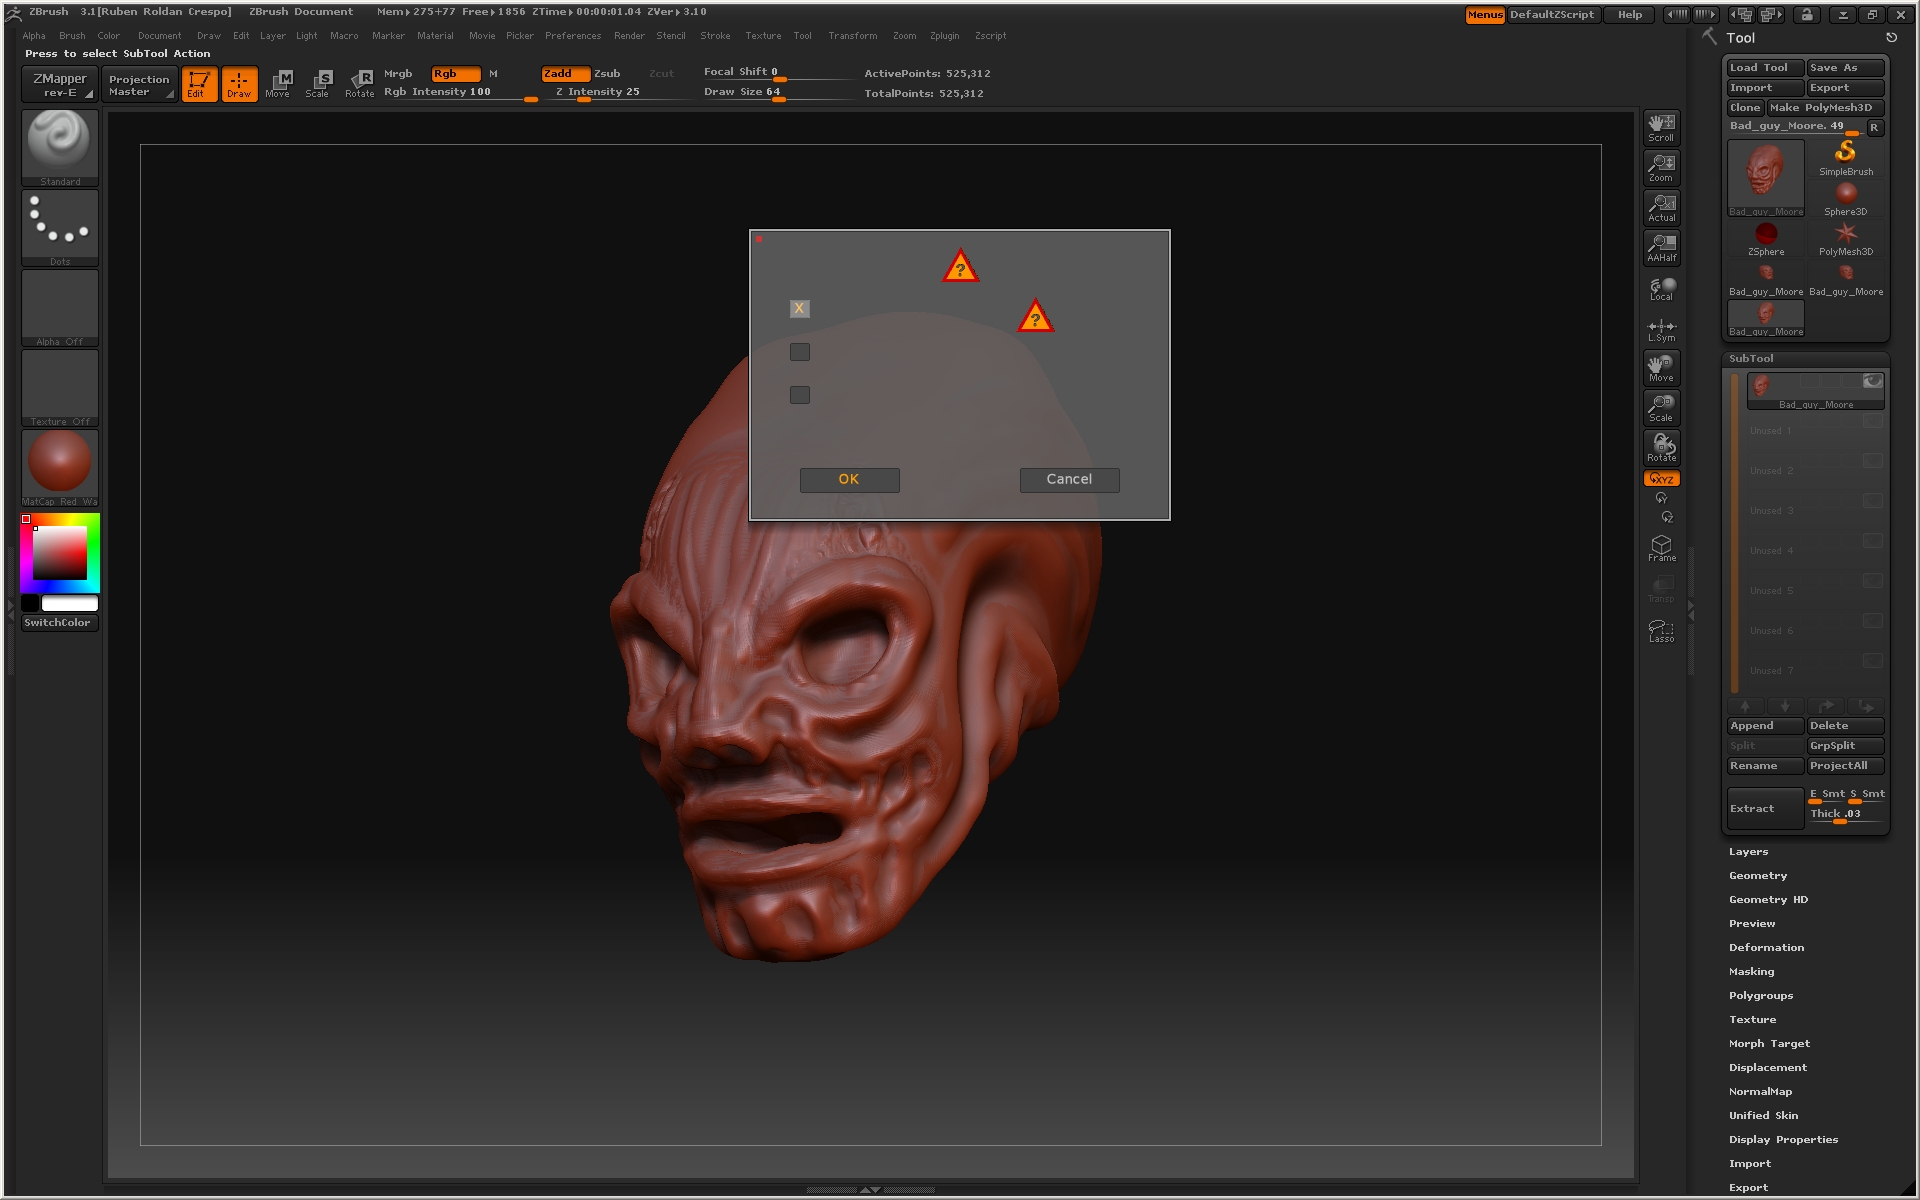Click the right-shelf Move view icon

coord(1661,367)
